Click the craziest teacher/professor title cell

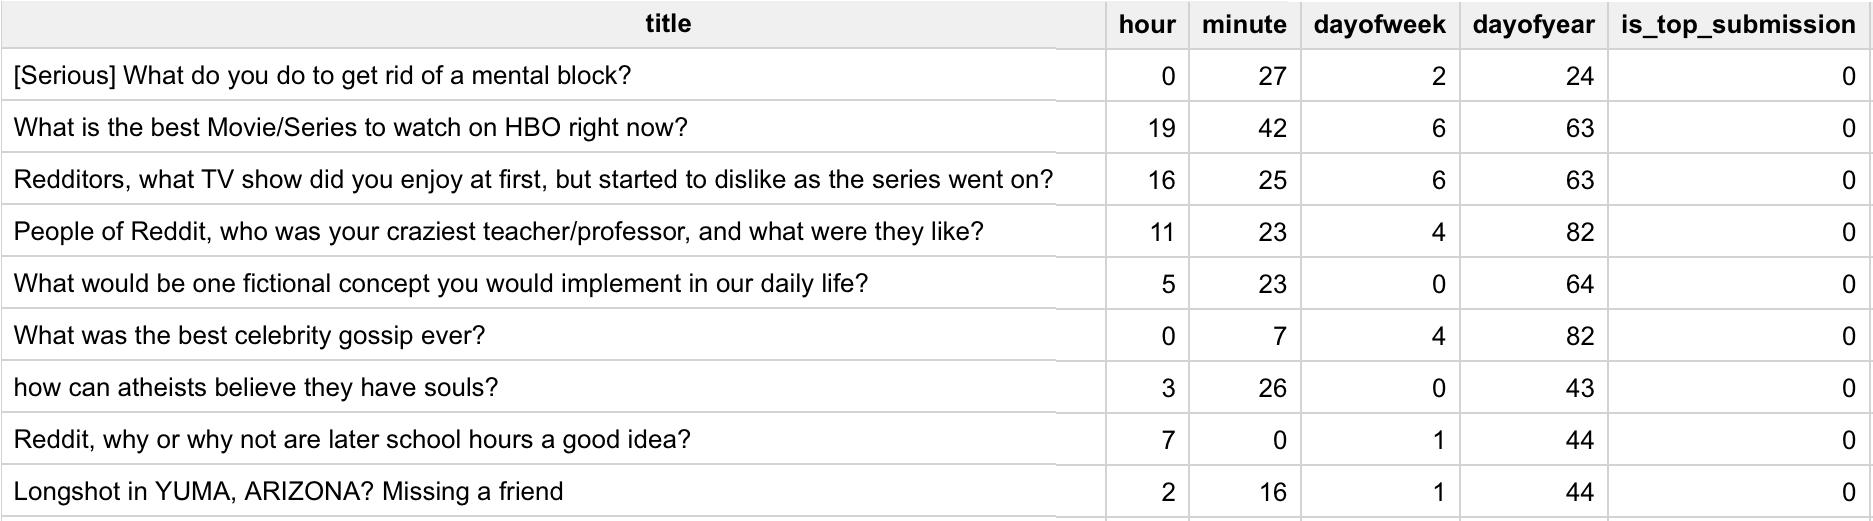coord(498,232)
